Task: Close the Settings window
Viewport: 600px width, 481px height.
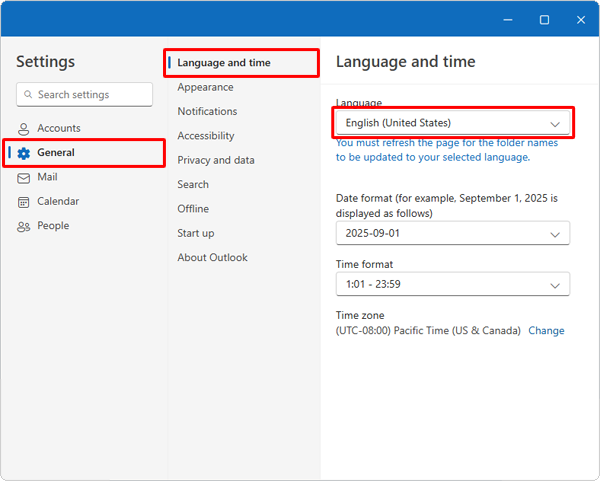Action: coord(581,20)
